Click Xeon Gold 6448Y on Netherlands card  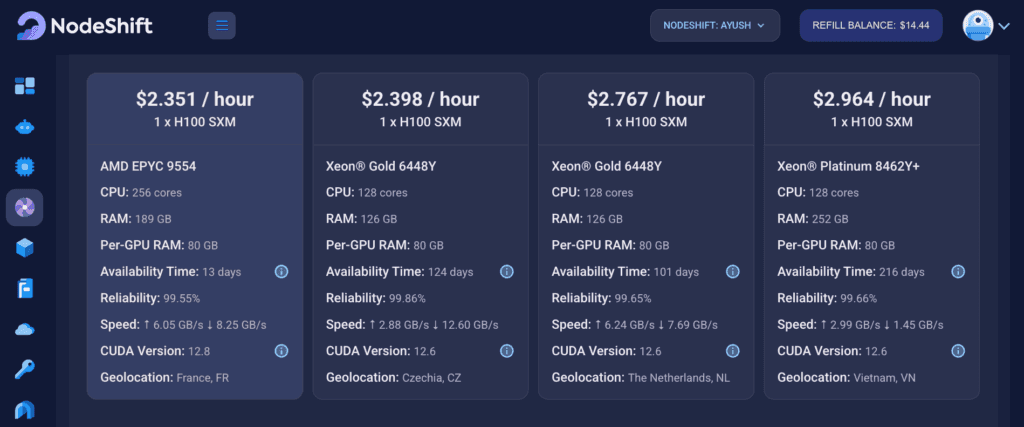coord(607,166)
